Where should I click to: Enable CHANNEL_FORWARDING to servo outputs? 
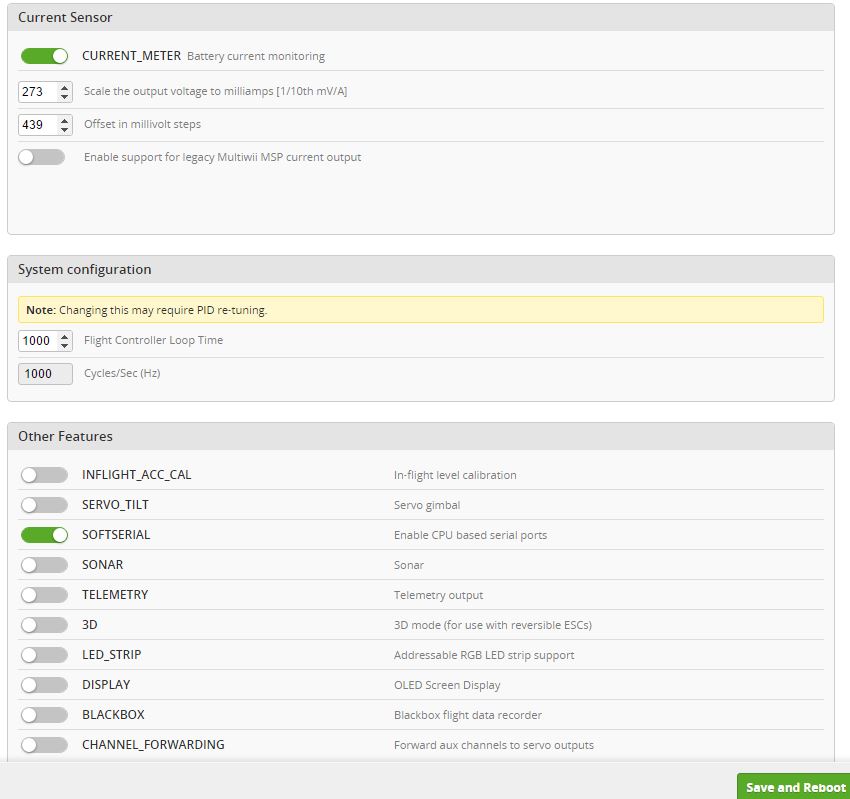44,745
